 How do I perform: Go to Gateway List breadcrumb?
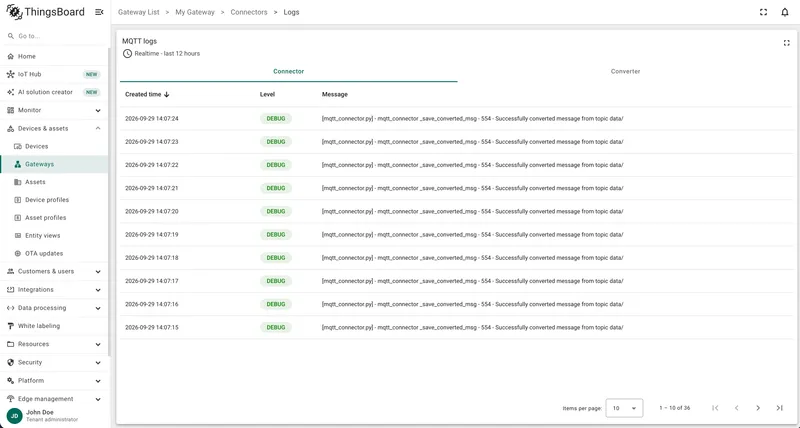pos(139,12)
